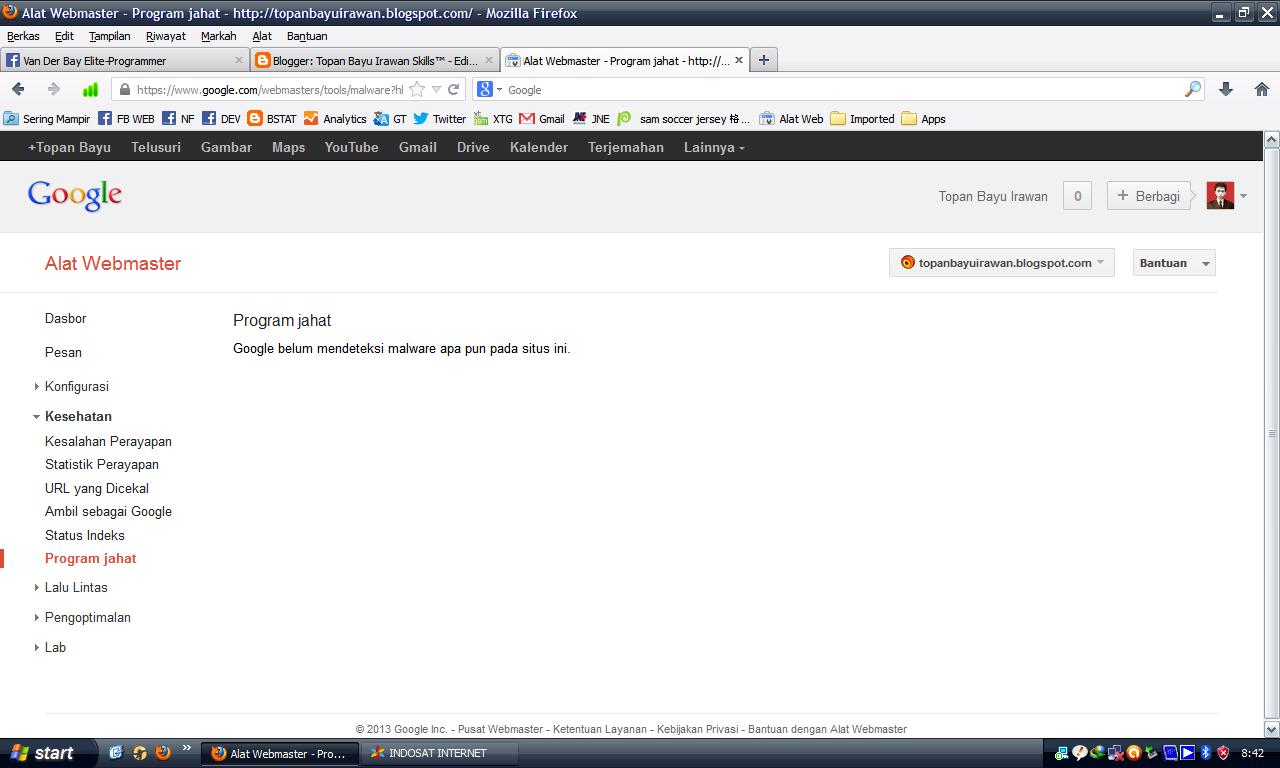Open YouTube in the Google bar
Screen dimensions: 1280x768
(351, 147)
